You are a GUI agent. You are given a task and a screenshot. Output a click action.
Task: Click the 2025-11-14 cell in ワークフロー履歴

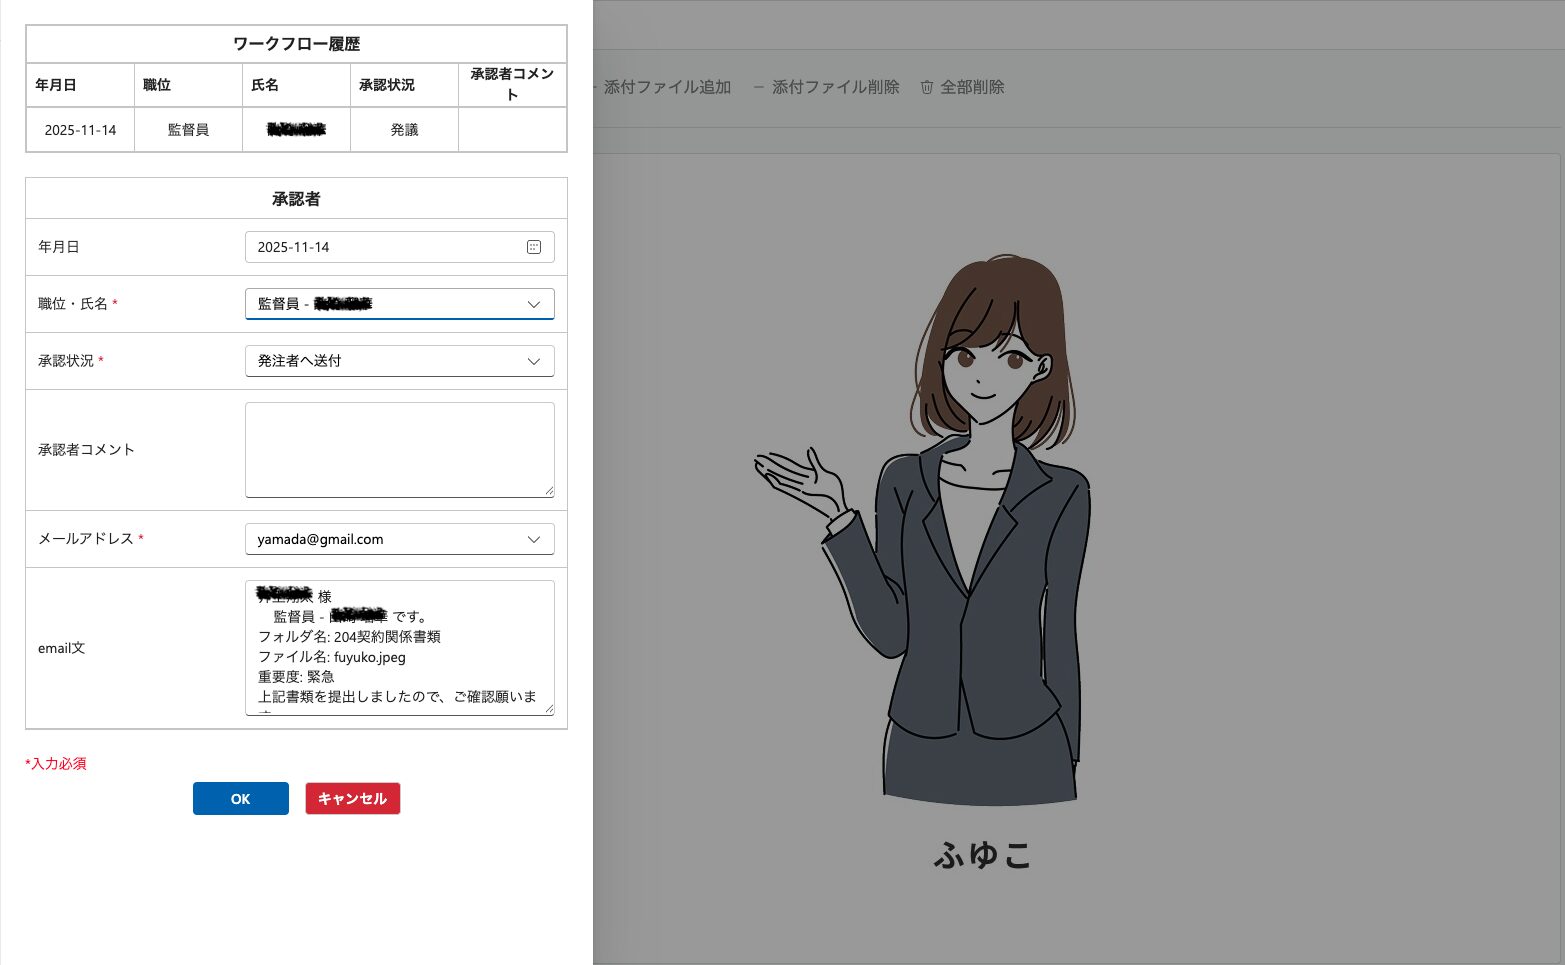[80, 130]
